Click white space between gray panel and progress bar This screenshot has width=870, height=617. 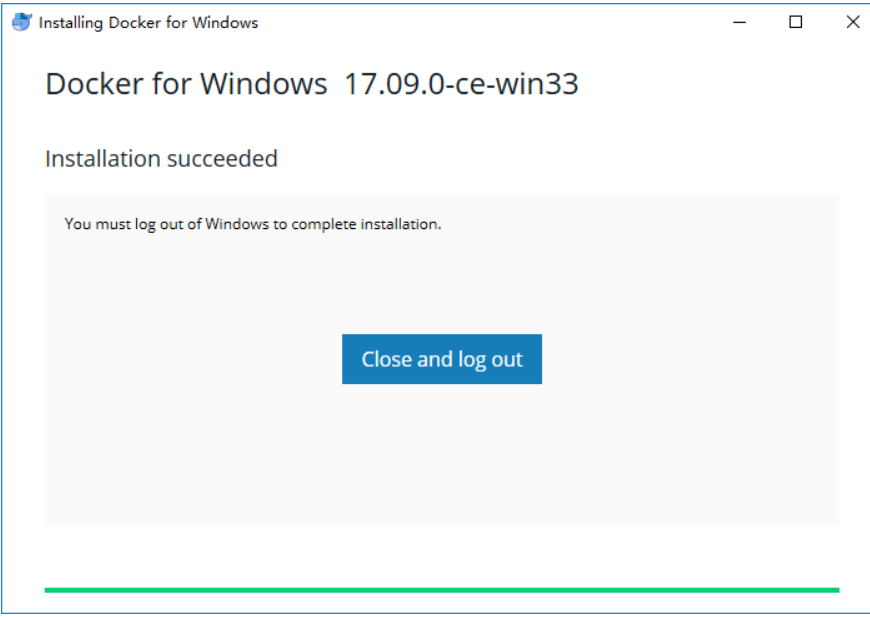click(442, 556)
